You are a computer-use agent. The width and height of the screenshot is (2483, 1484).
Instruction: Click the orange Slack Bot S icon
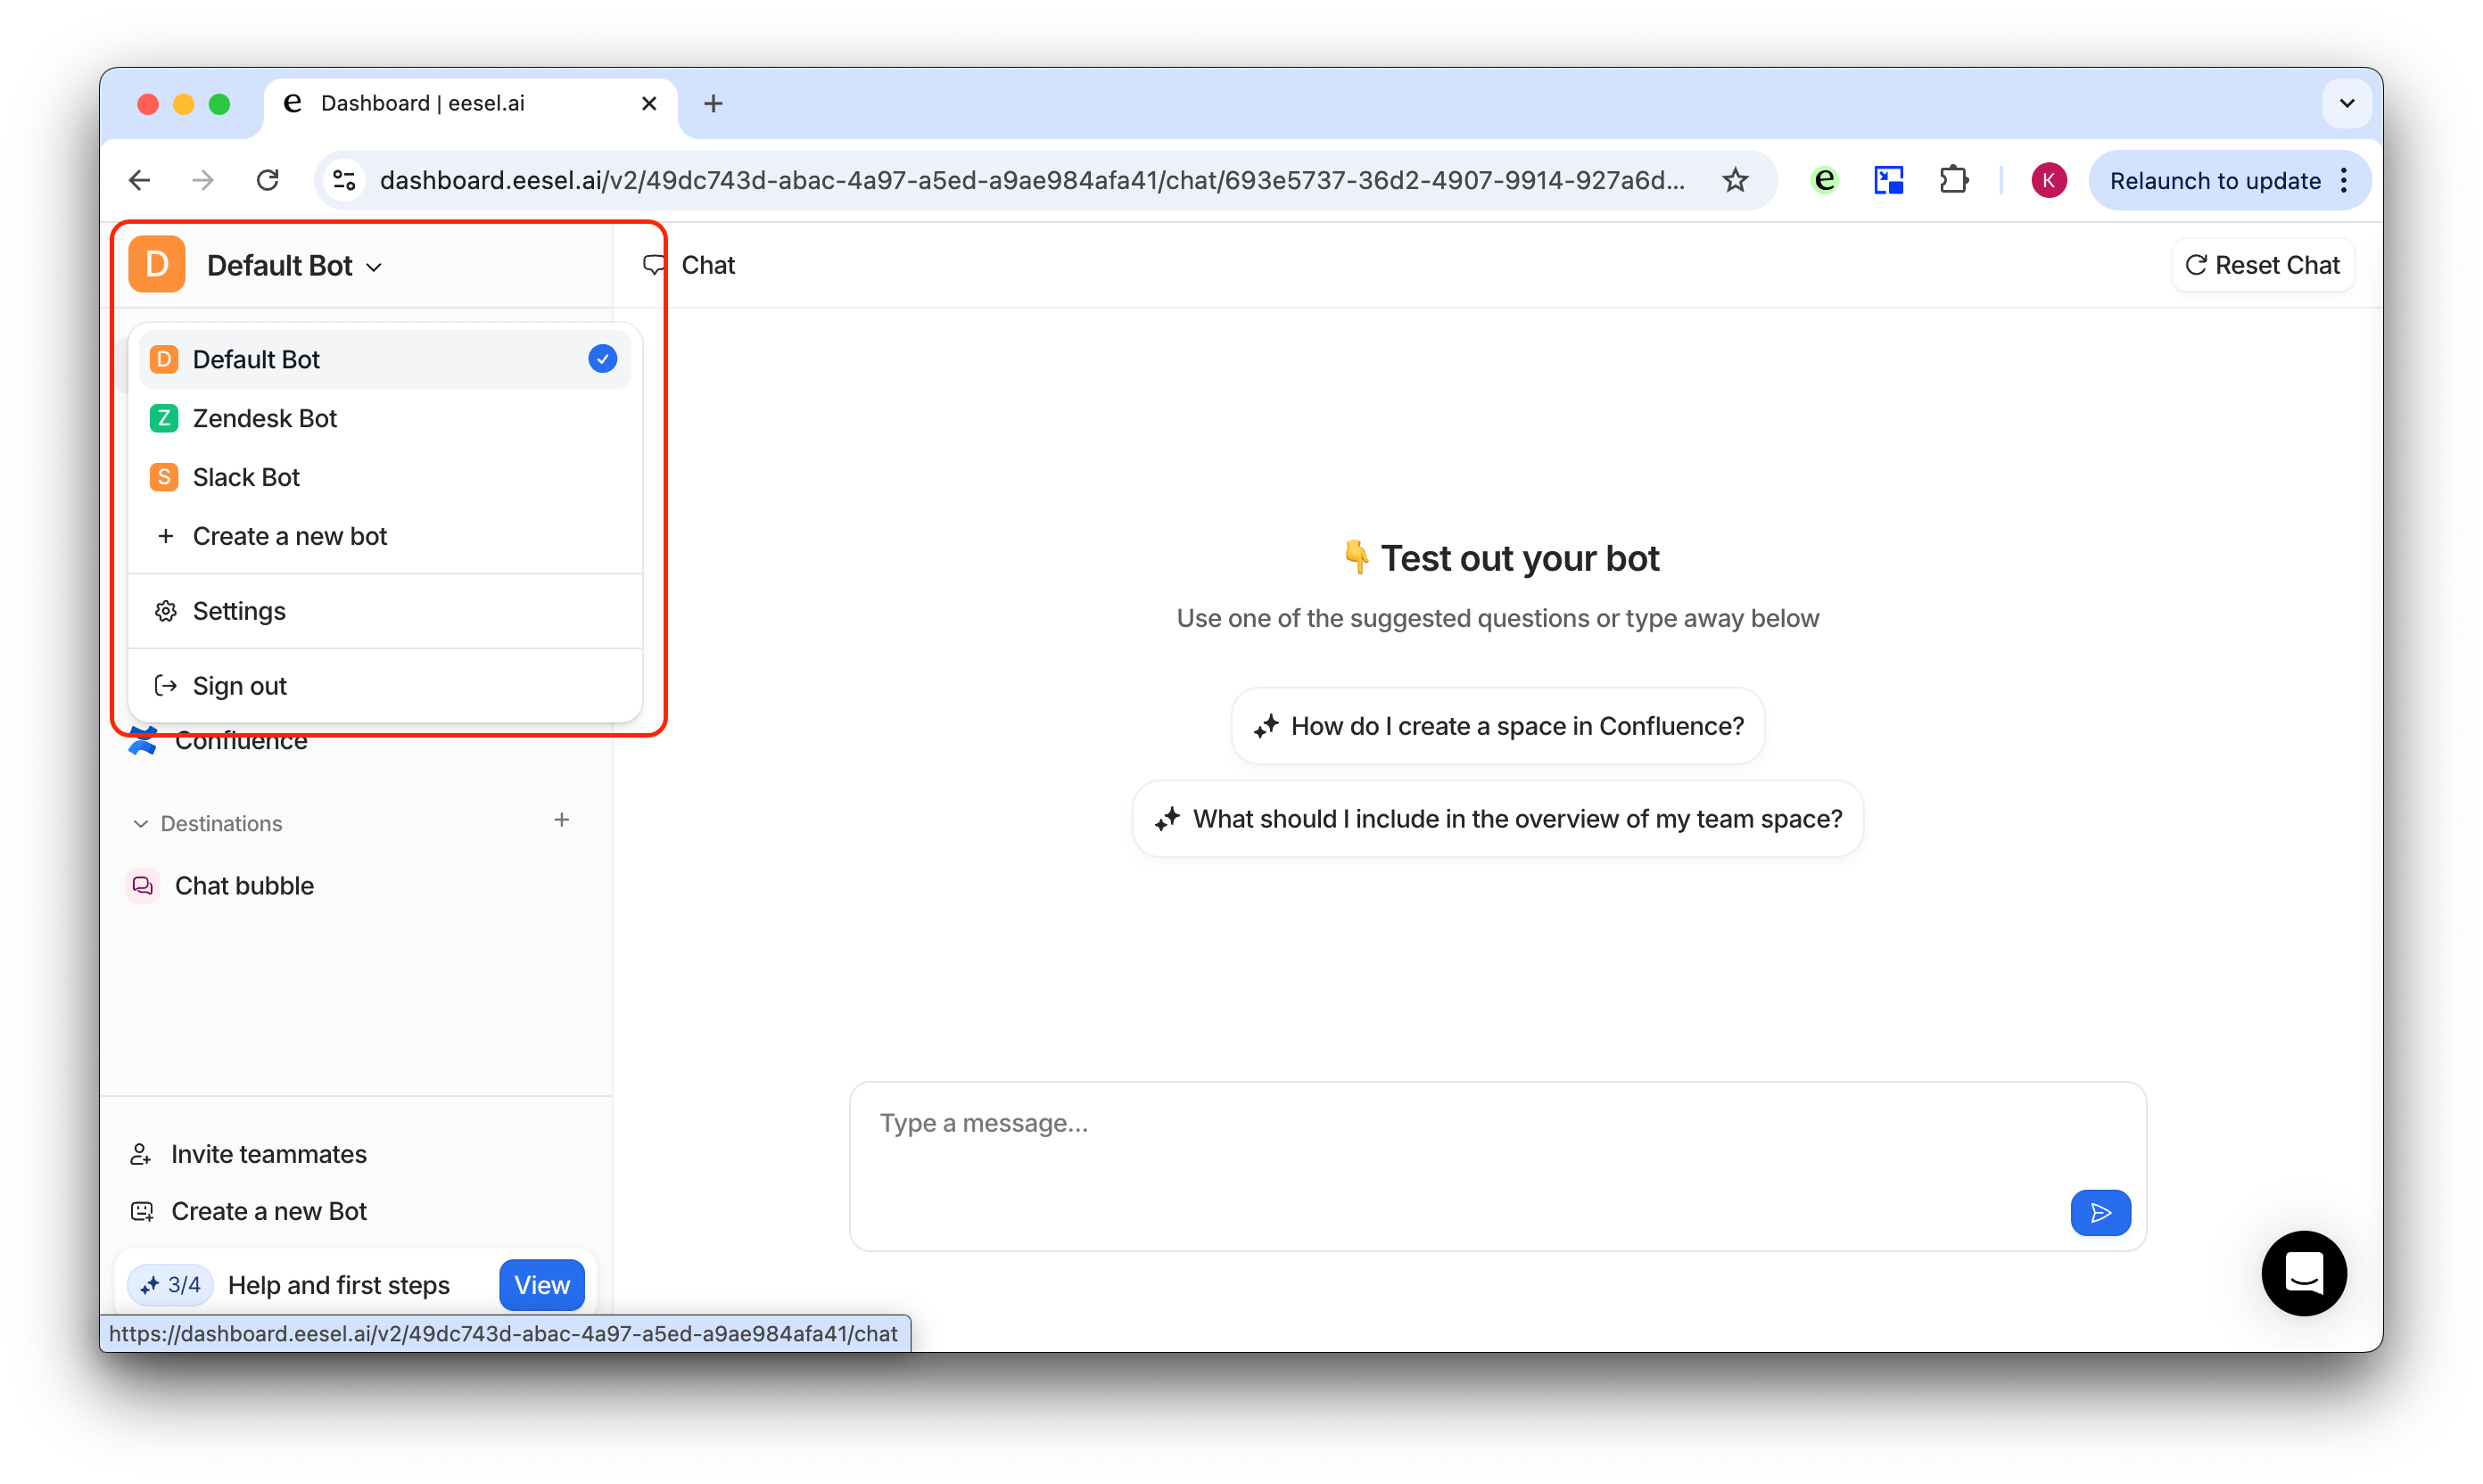(164, 477)
